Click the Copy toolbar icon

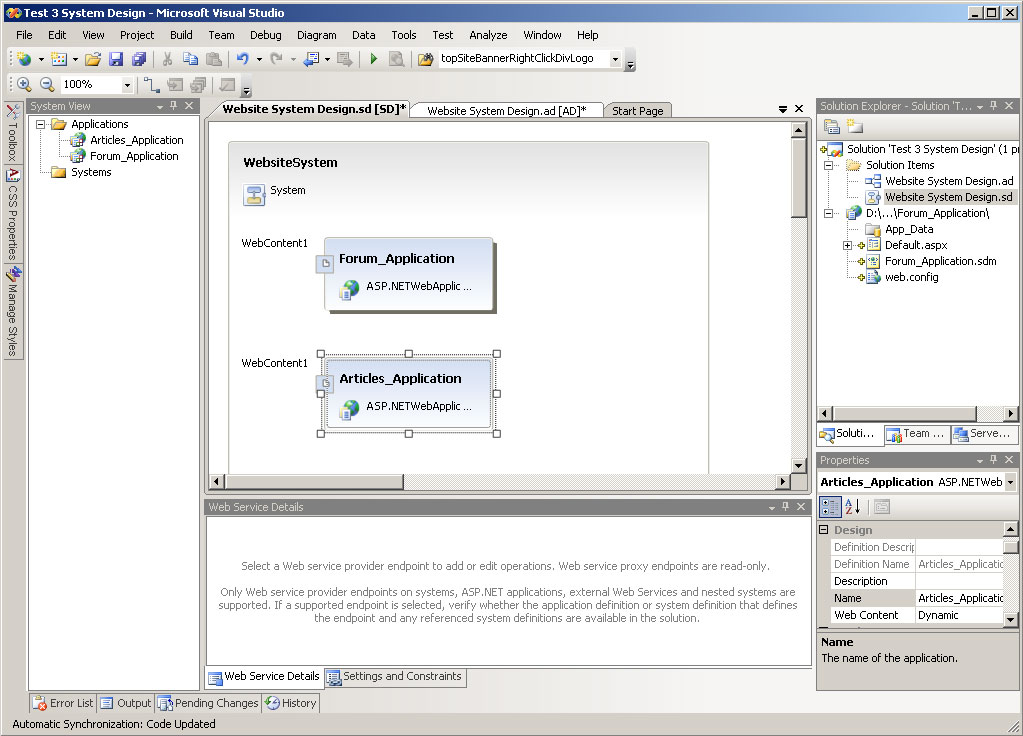pyautogui.click(x=191, y=59)
